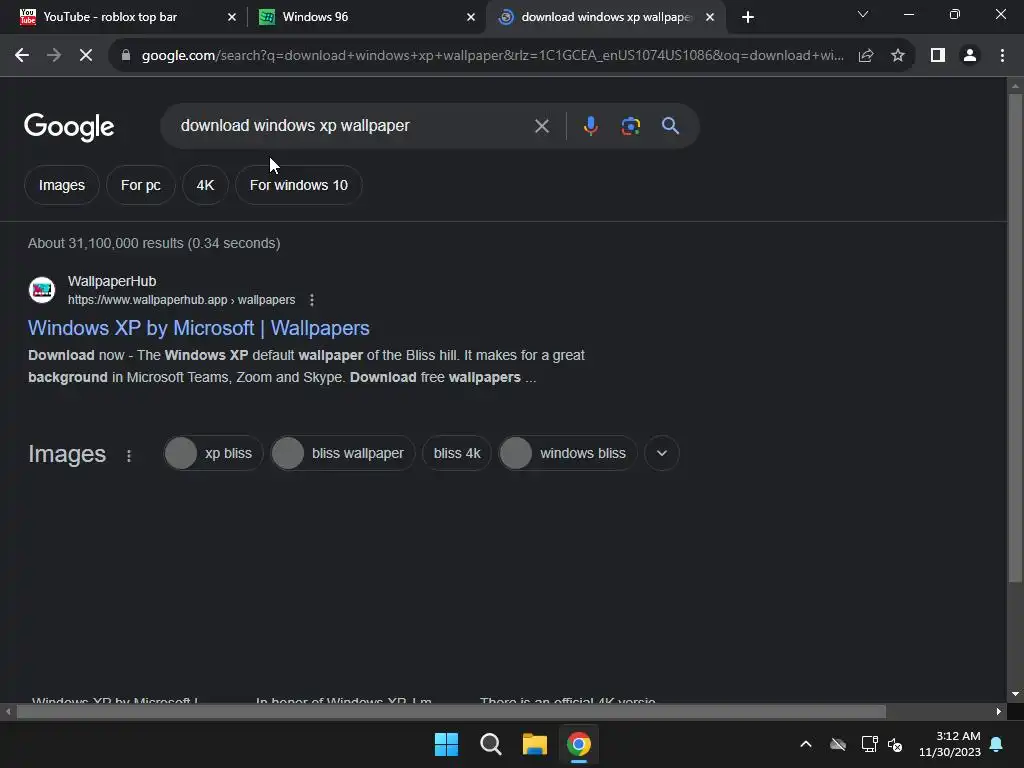Start voice search with the microphone

pos(590,125)
